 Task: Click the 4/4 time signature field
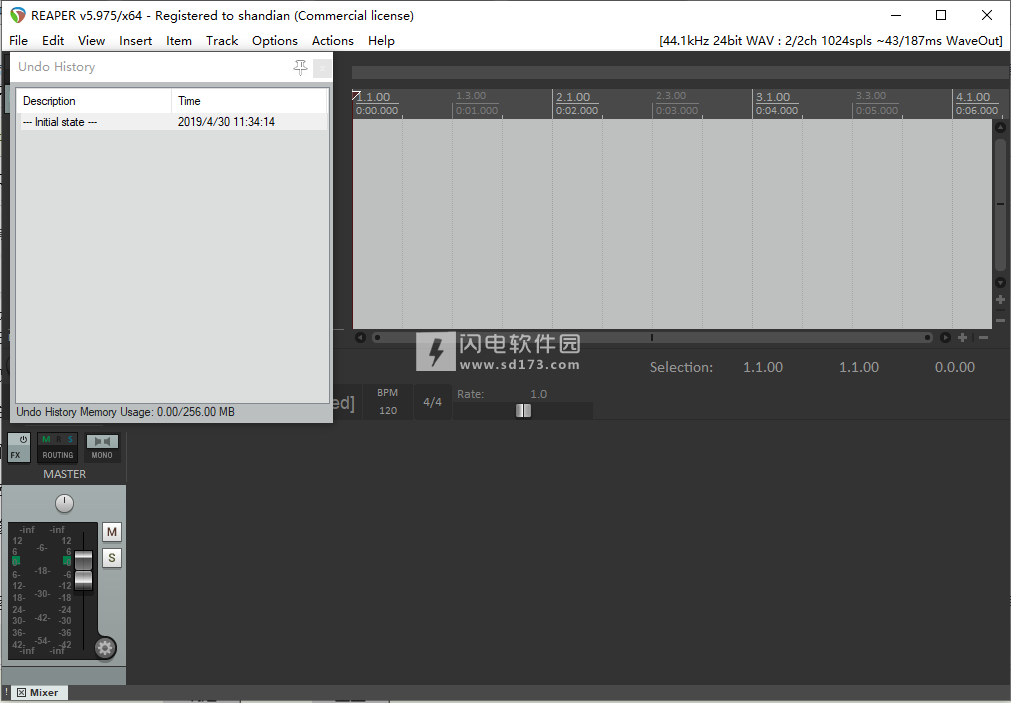click(432, 402)
